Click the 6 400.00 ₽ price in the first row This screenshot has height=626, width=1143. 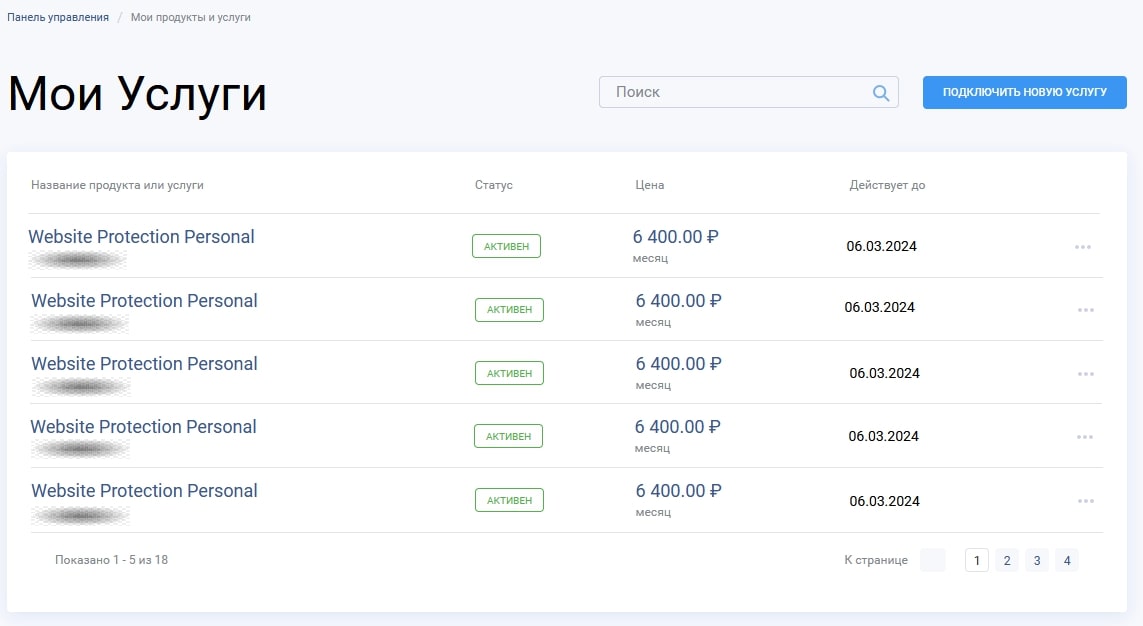[x=676, y=237]
